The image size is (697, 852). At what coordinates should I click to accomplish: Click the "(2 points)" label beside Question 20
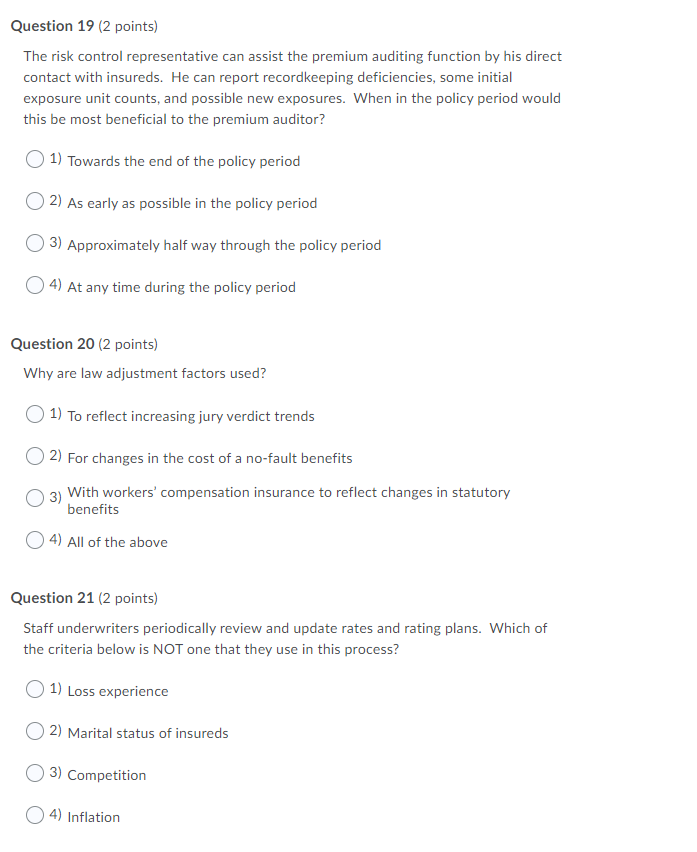coord(128,343)
